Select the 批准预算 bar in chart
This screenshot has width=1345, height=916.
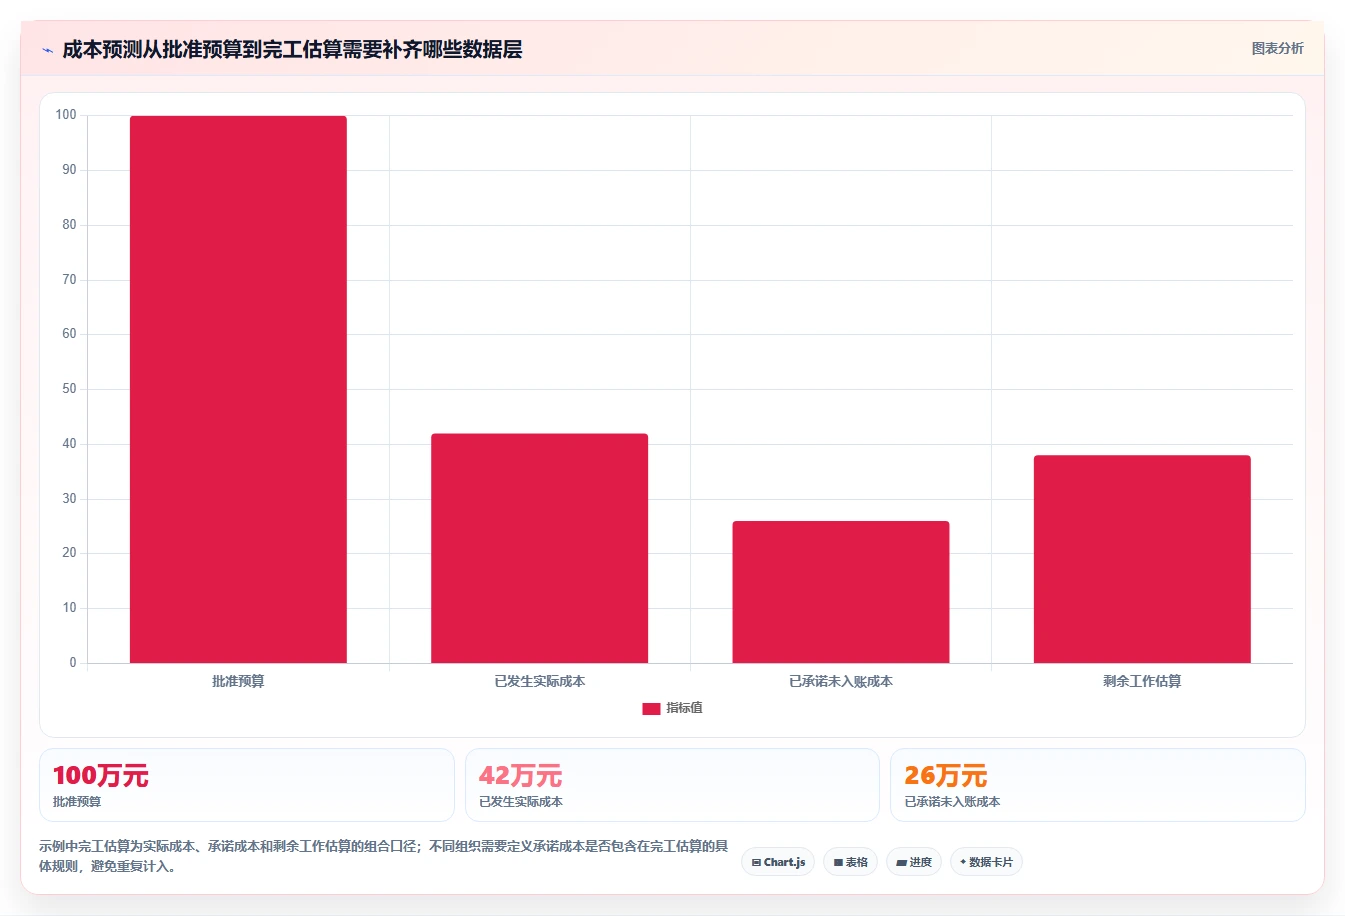click(238, 389)
